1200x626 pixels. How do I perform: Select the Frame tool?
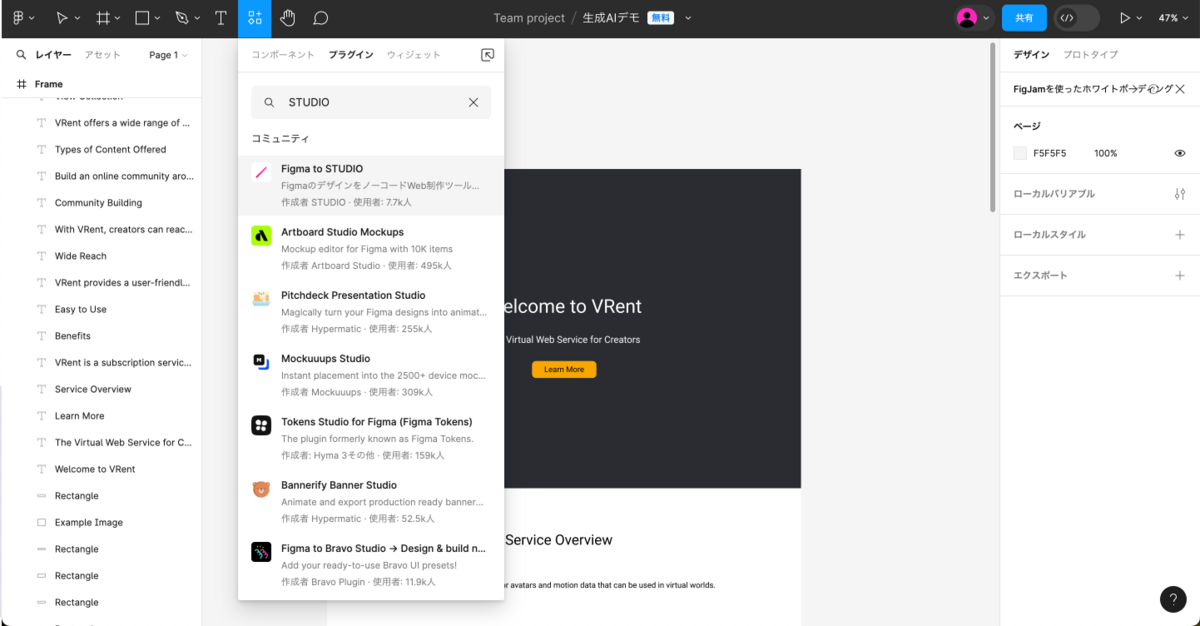click(102, 18)
